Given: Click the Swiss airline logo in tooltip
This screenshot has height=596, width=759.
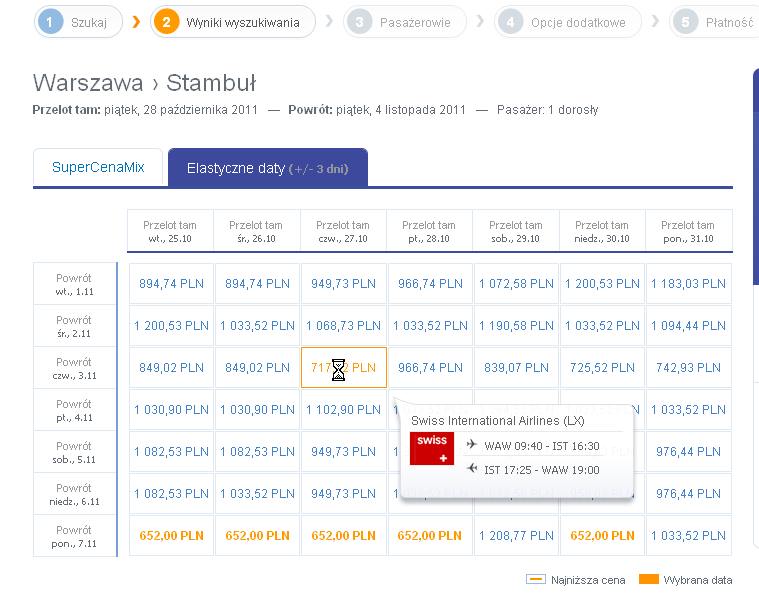Looking at the screenshot, I should [x=432, y=448].
